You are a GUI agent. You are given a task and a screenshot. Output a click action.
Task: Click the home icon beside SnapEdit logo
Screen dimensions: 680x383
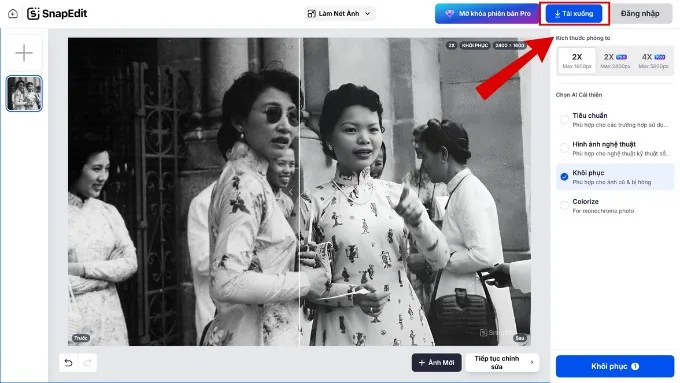pos(13,13)
